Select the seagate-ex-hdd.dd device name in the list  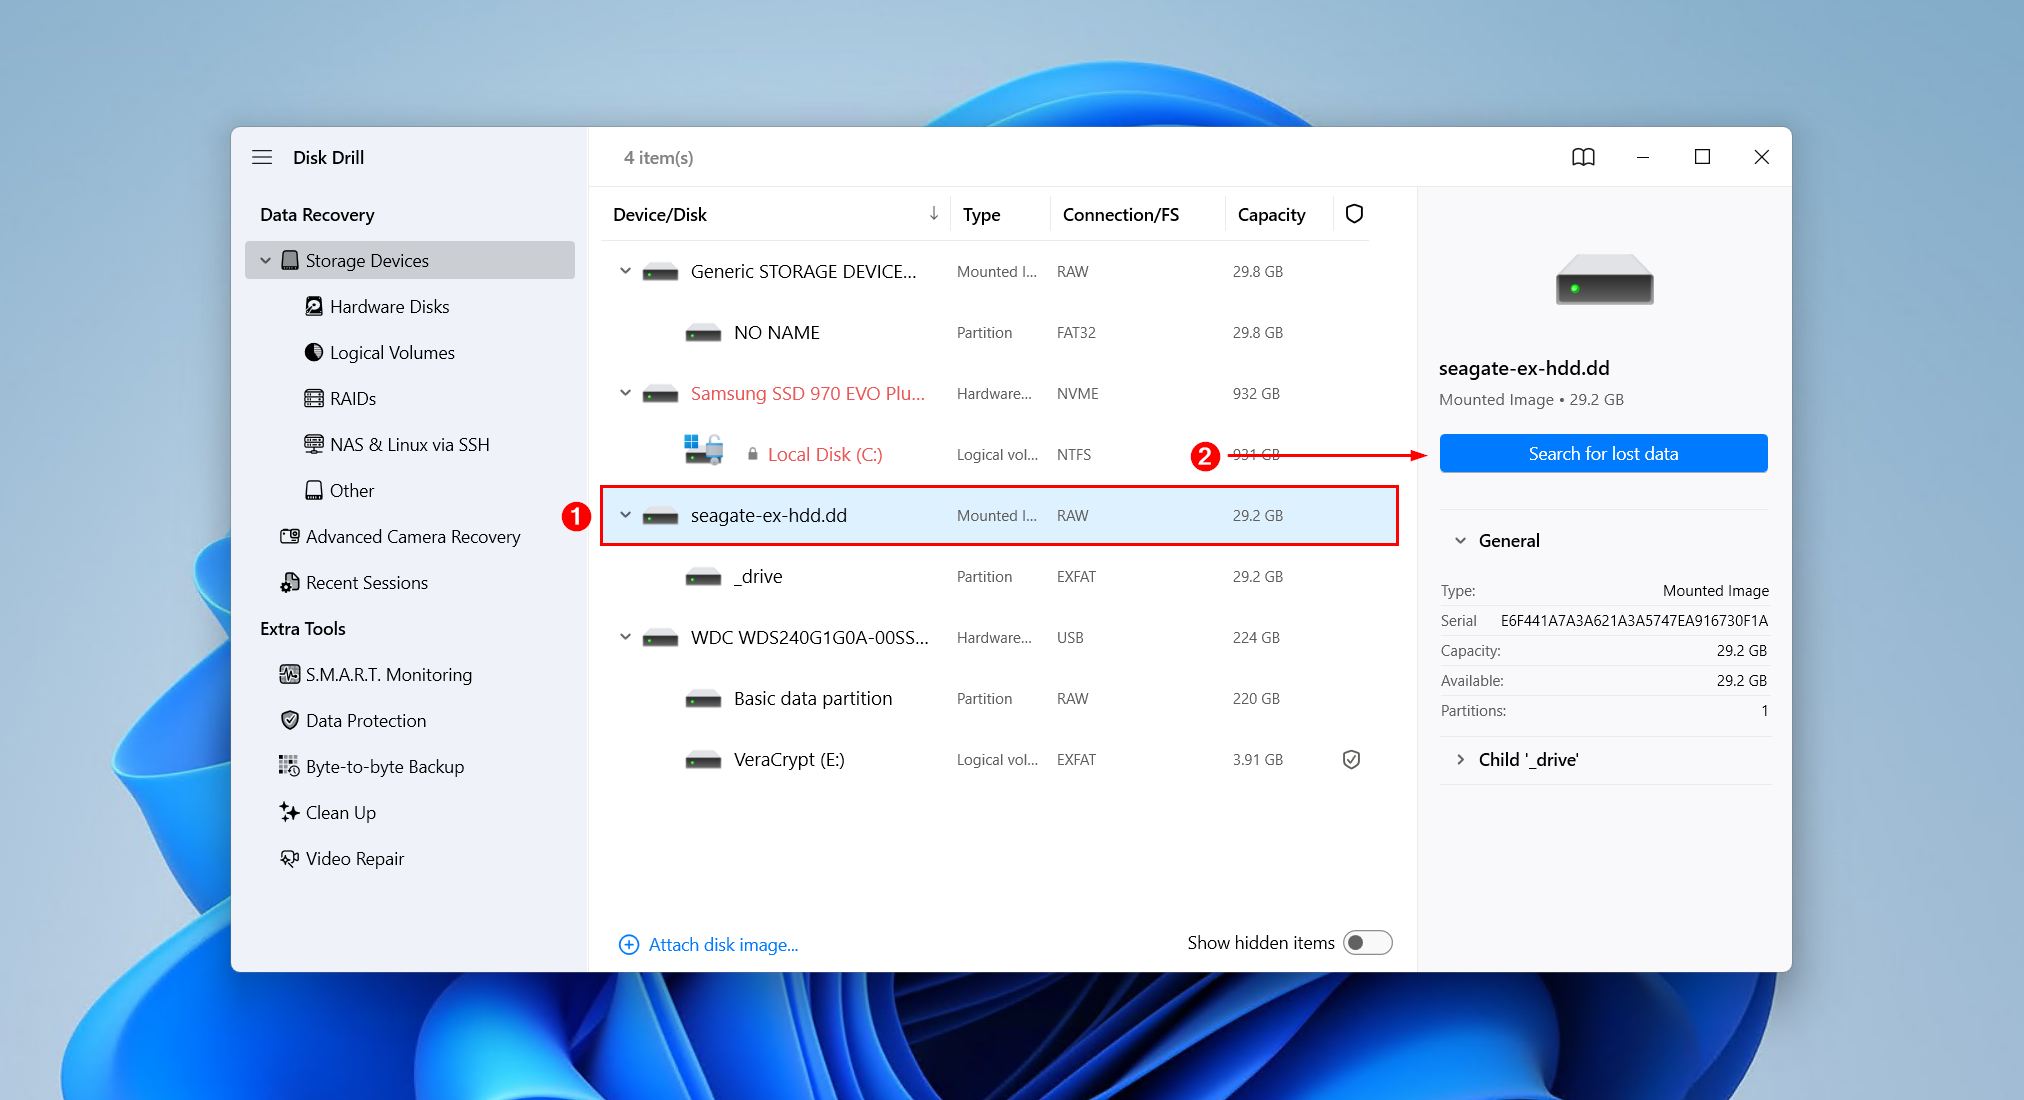tap(768, 515)
